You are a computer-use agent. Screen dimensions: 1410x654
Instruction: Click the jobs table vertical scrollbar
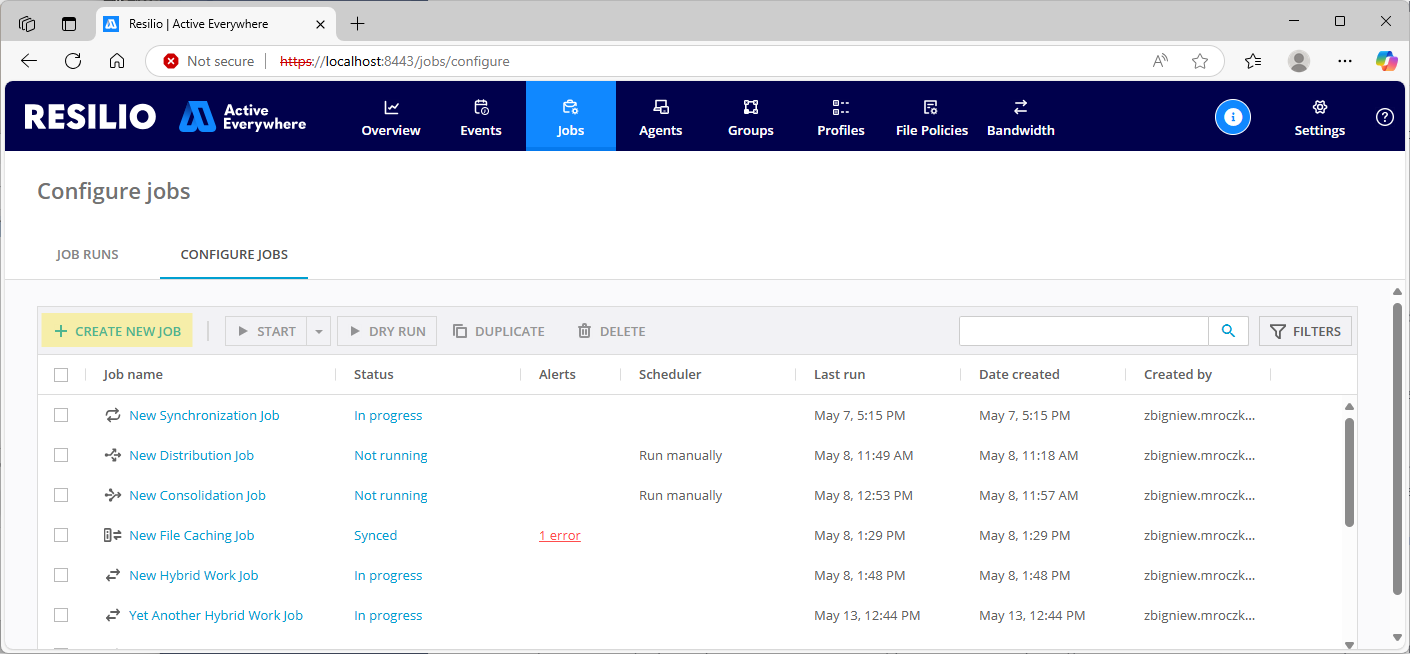(1349, 470)
